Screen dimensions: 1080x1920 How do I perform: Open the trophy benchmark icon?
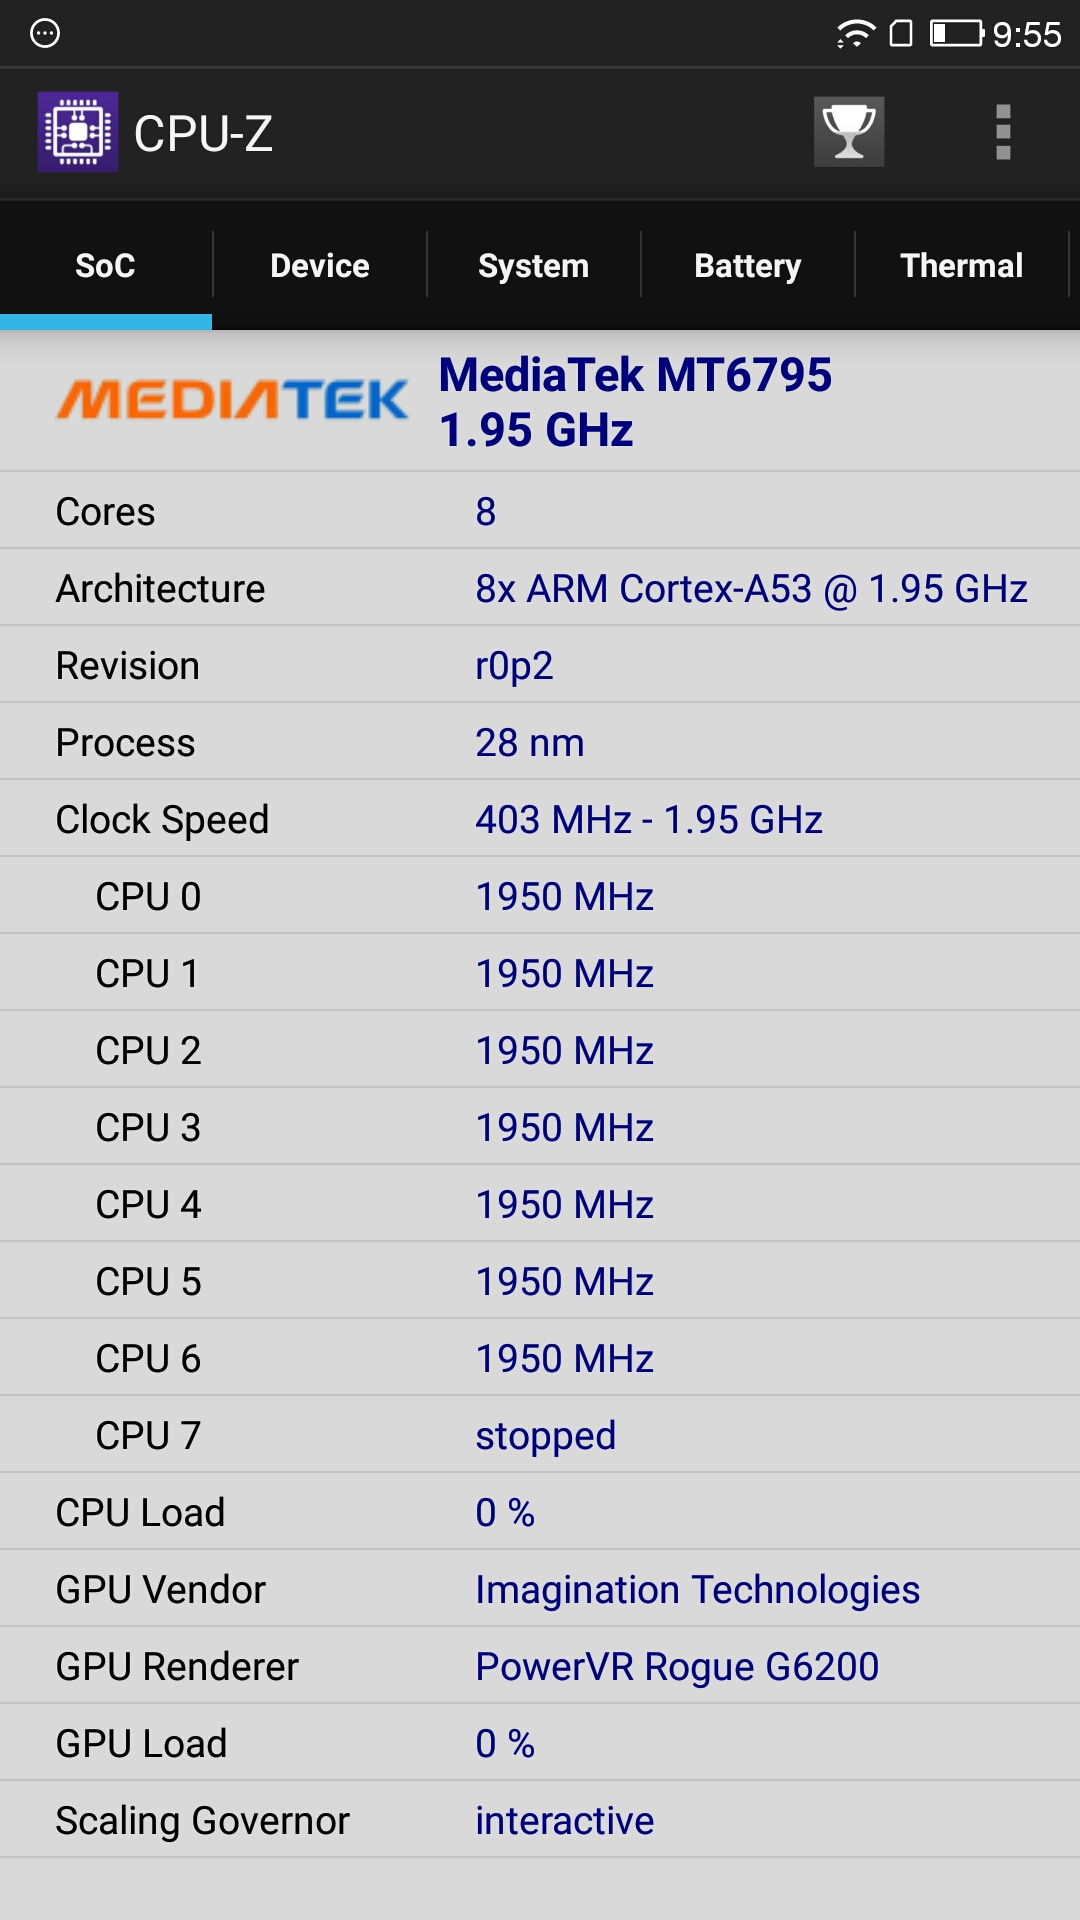848,132
